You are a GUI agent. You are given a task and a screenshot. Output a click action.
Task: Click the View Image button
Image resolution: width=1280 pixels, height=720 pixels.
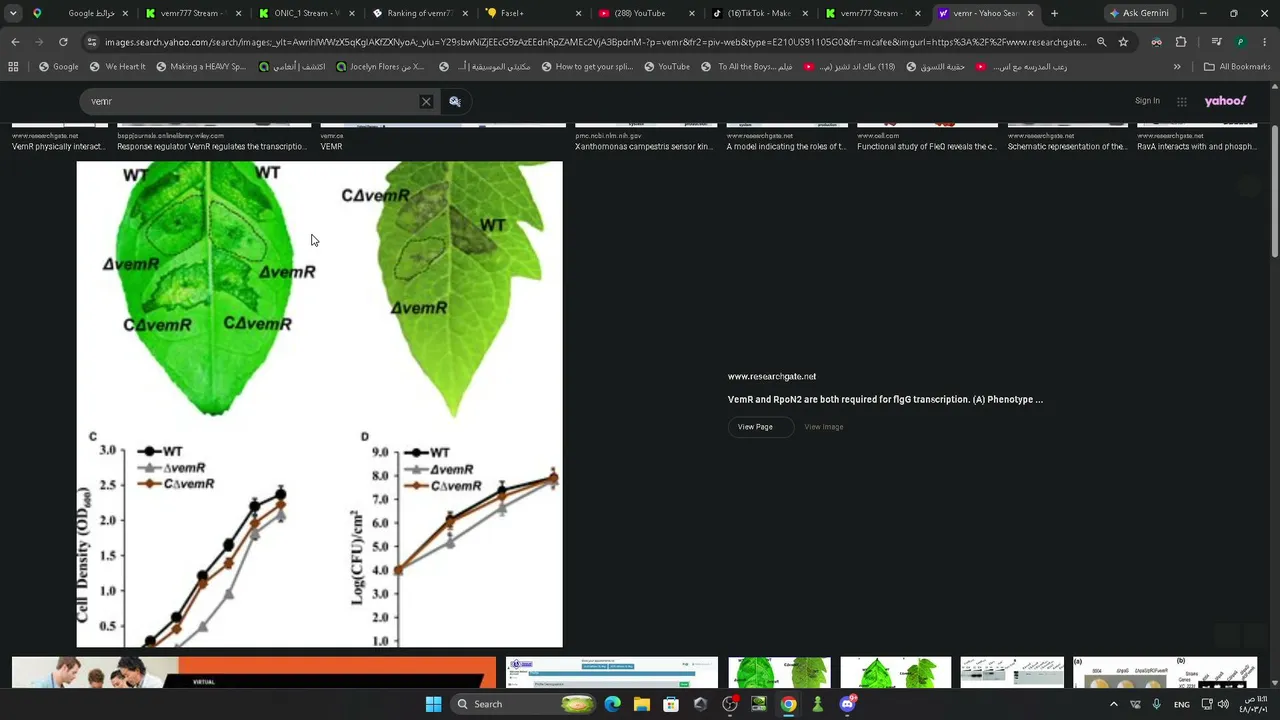[x=824, y=427]
